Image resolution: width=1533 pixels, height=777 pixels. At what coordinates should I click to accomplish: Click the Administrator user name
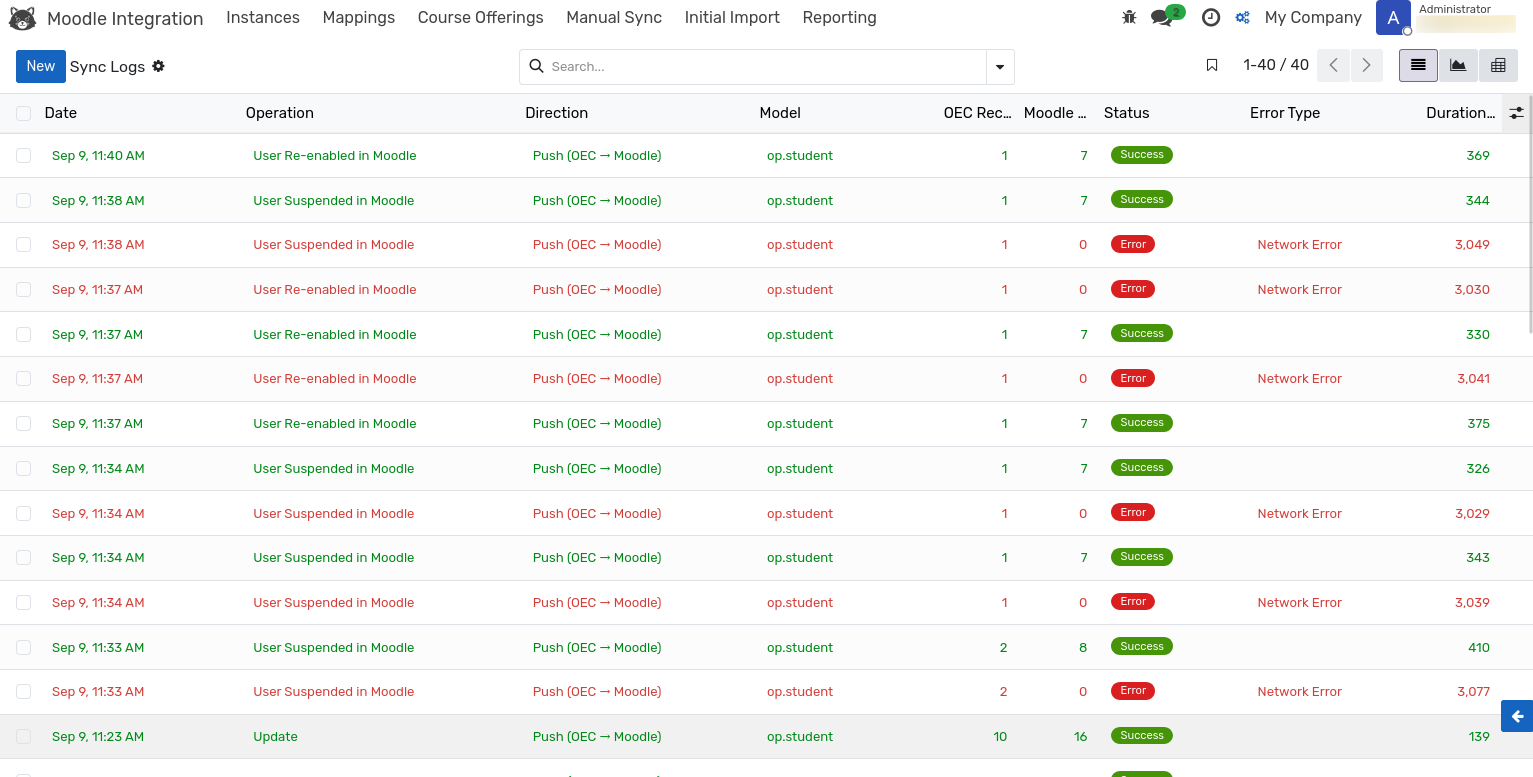click(1455, 9)
